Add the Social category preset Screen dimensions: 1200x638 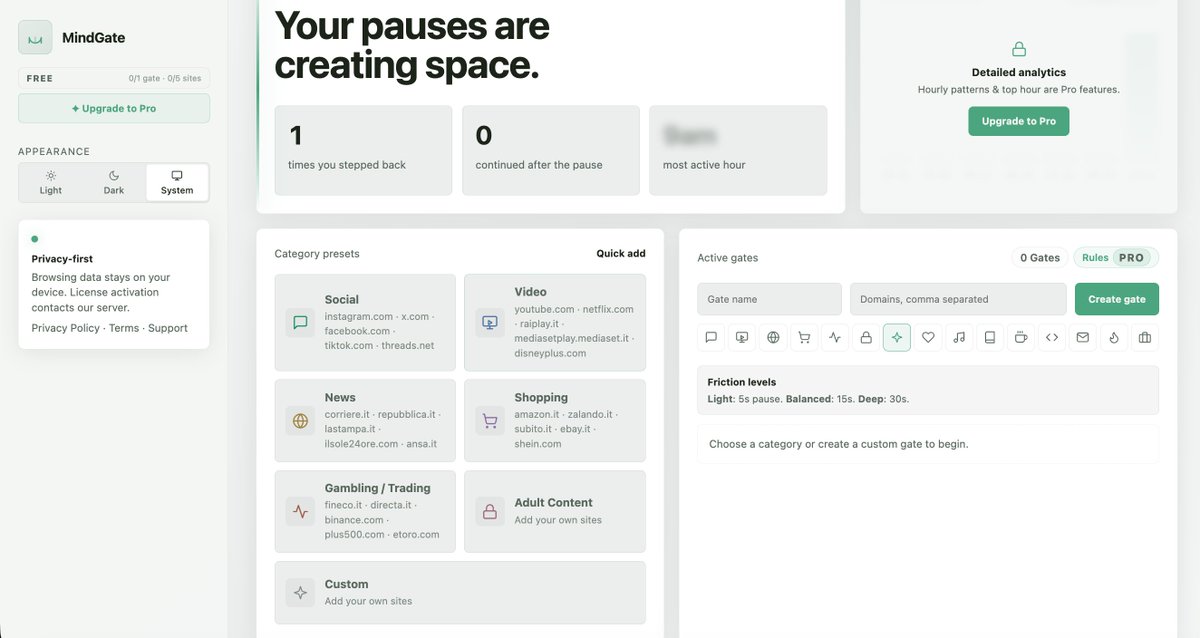click(365, 323)
